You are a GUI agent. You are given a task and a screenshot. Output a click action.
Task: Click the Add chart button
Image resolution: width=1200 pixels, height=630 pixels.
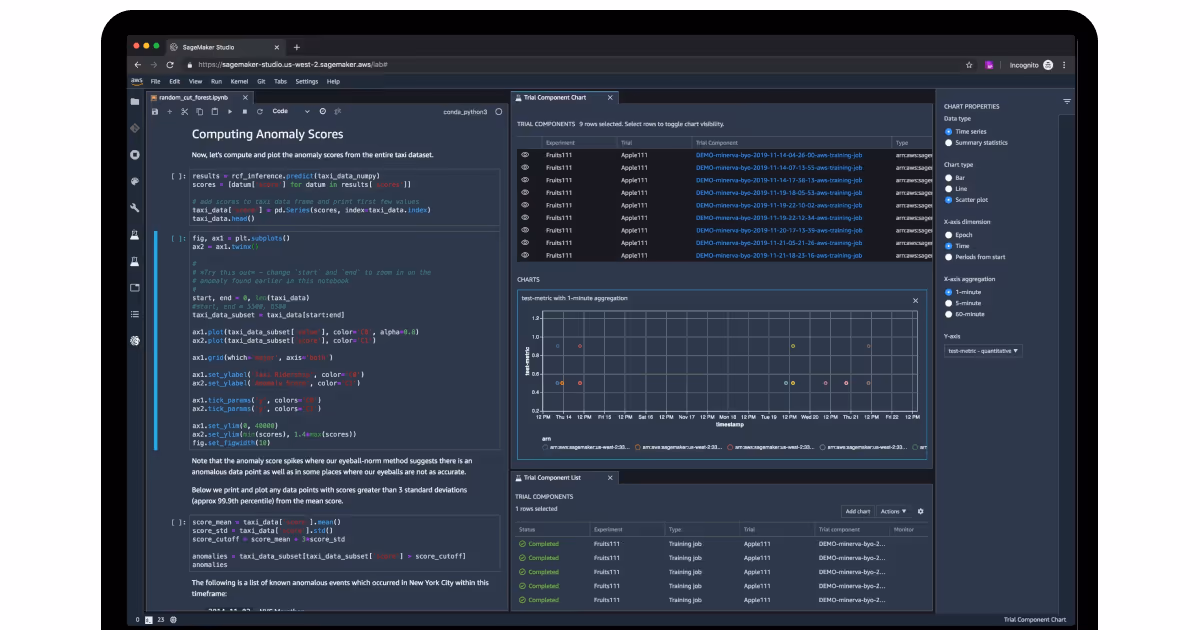coord(857,511)
